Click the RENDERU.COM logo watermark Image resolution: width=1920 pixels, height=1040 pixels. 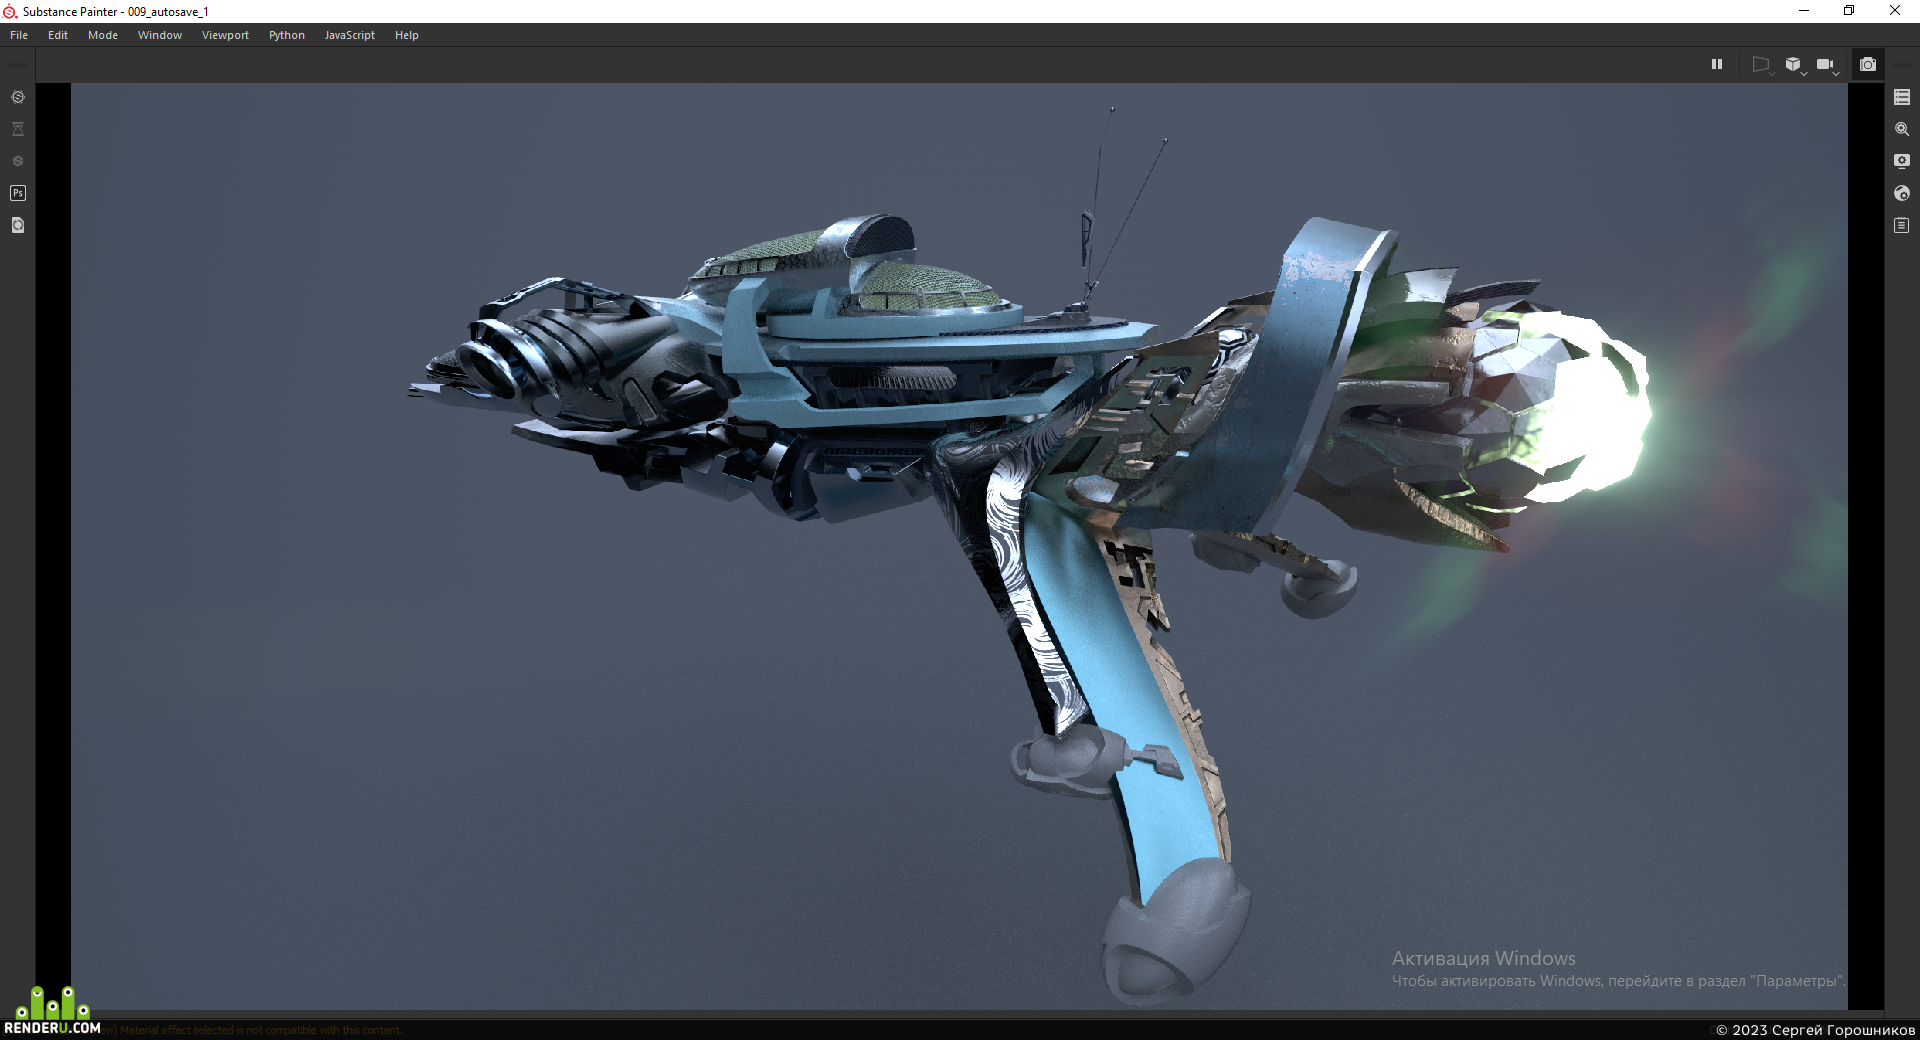[52, 1011]
